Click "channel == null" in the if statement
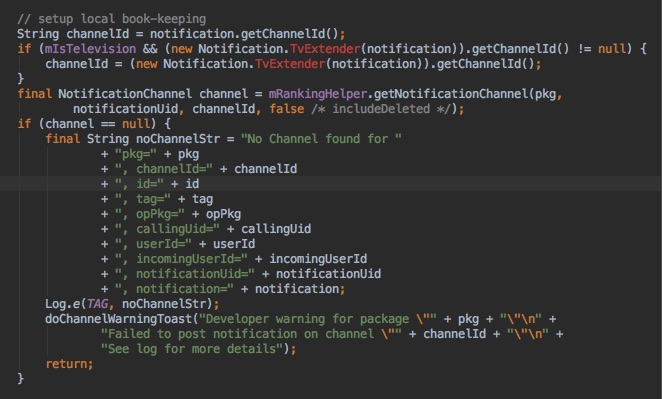Viewport: 662px width, 399px height. (x=98, y=124)
